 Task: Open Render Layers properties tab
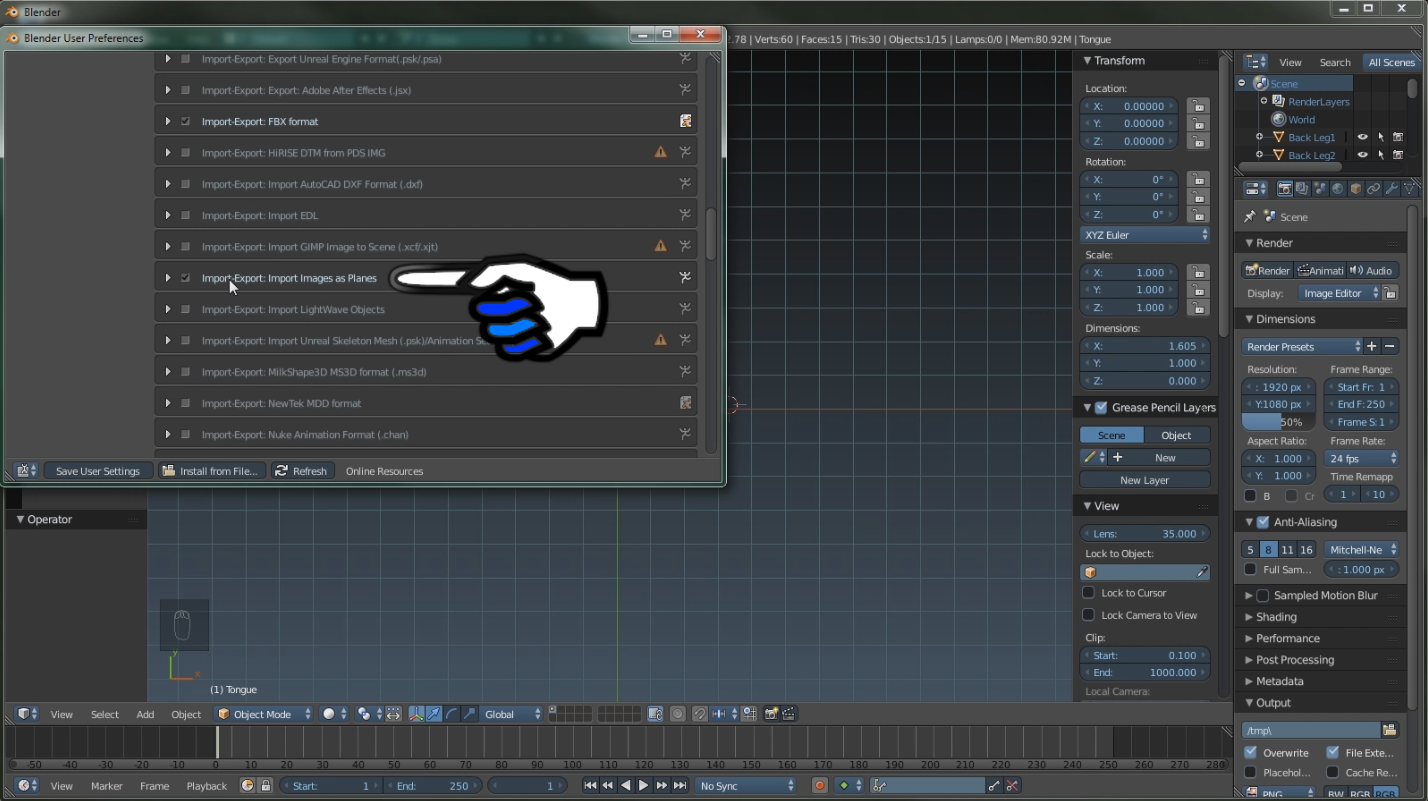[x=1302, y=189]
